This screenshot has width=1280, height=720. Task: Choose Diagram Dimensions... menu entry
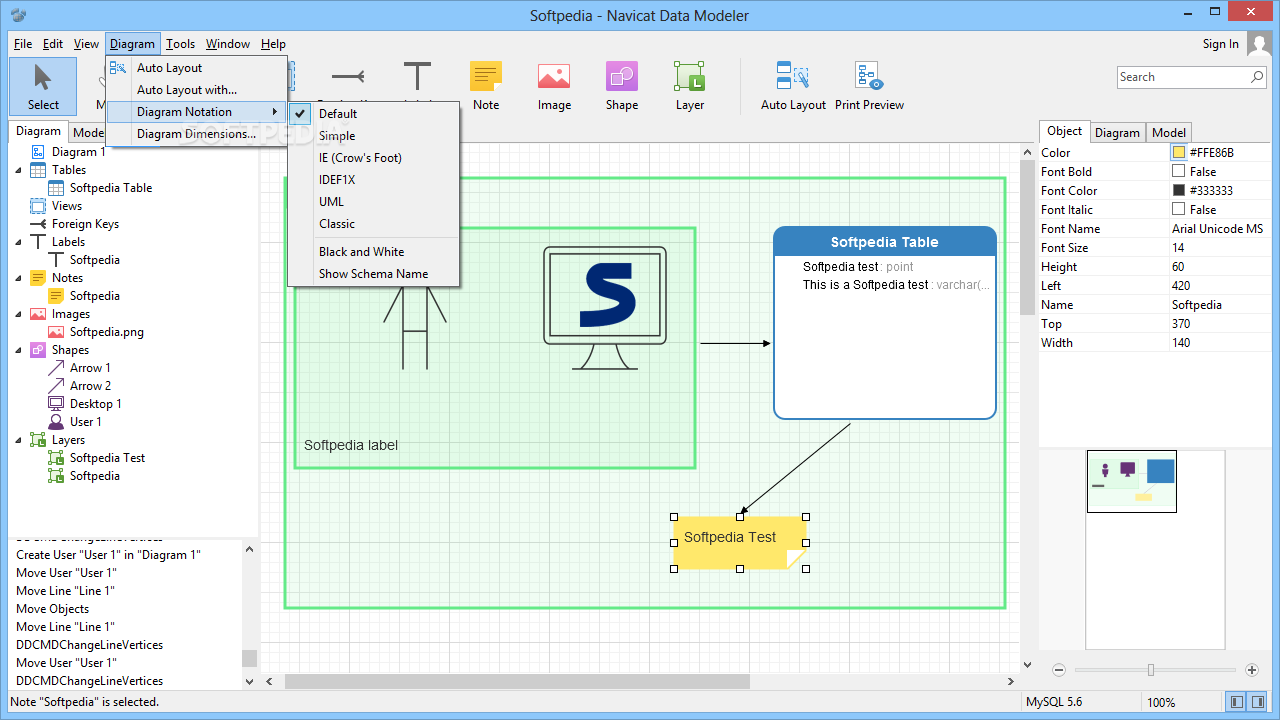pos(197,134)
